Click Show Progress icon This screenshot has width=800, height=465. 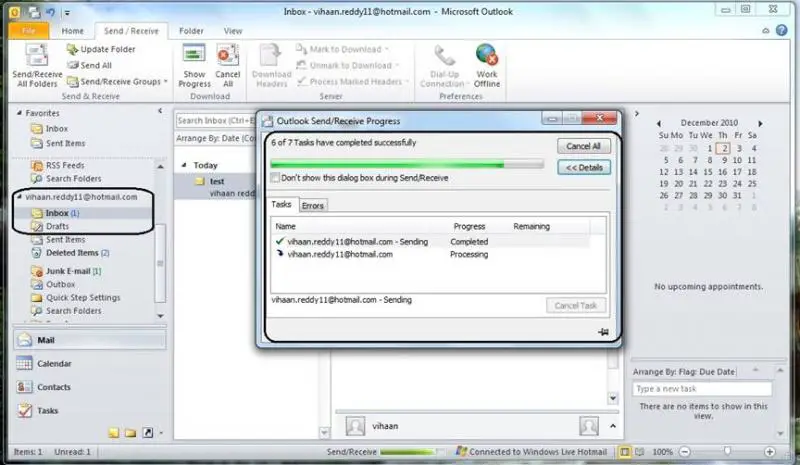coord(194,55)
